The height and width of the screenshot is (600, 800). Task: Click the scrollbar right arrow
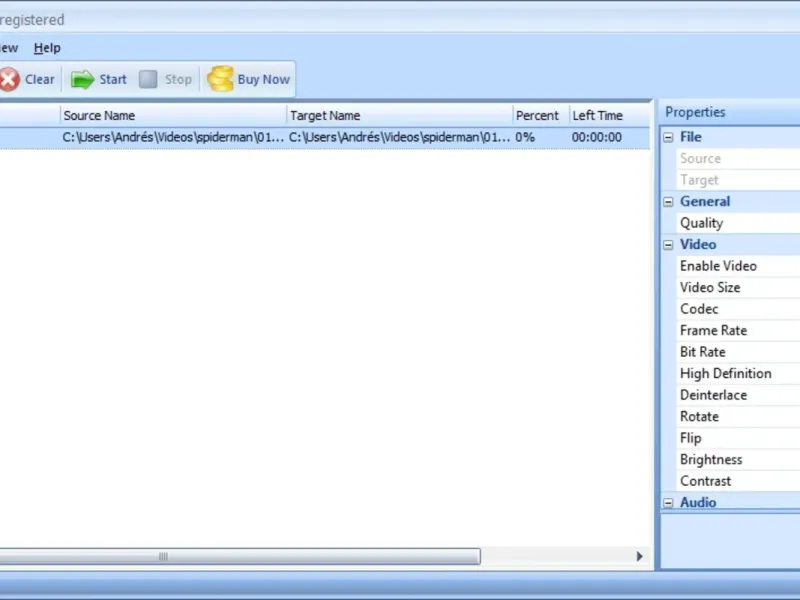639,556
